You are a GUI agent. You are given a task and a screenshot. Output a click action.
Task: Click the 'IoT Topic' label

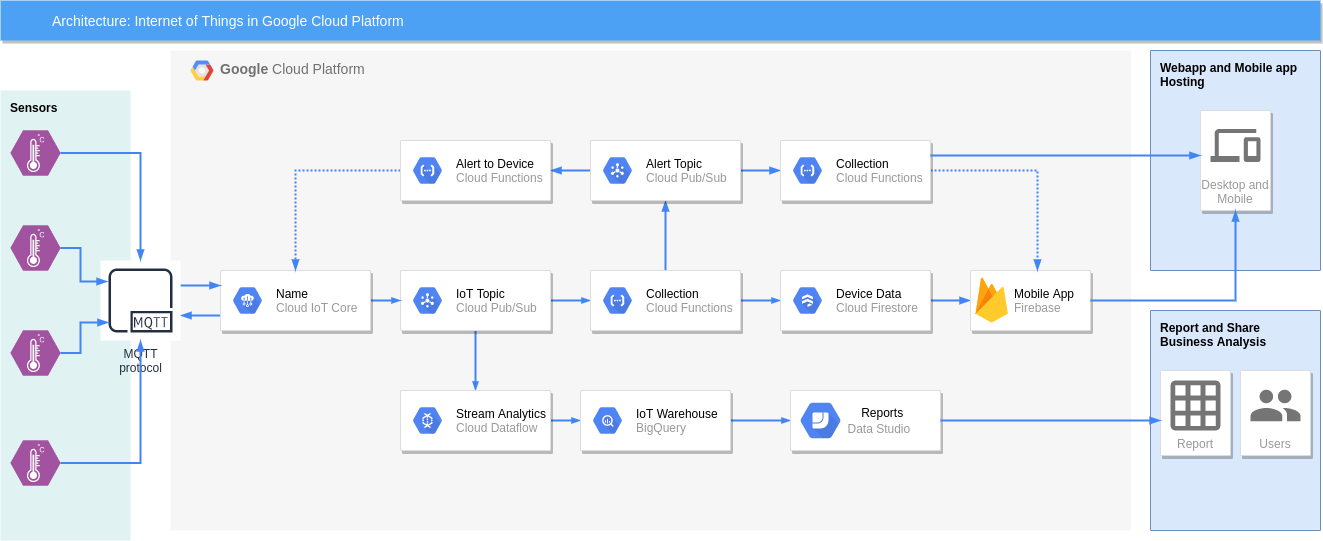tap(480, 294)
